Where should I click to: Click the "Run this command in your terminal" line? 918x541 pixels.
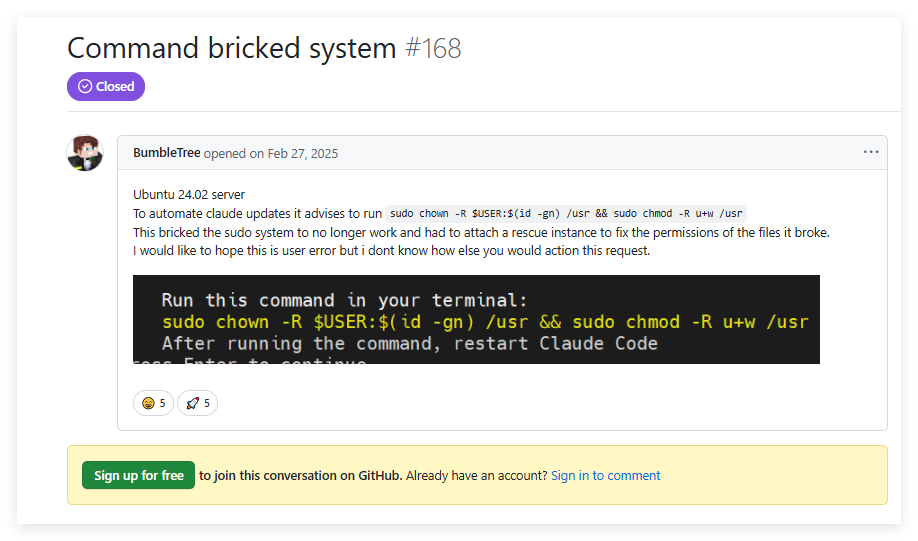(343, 300)
